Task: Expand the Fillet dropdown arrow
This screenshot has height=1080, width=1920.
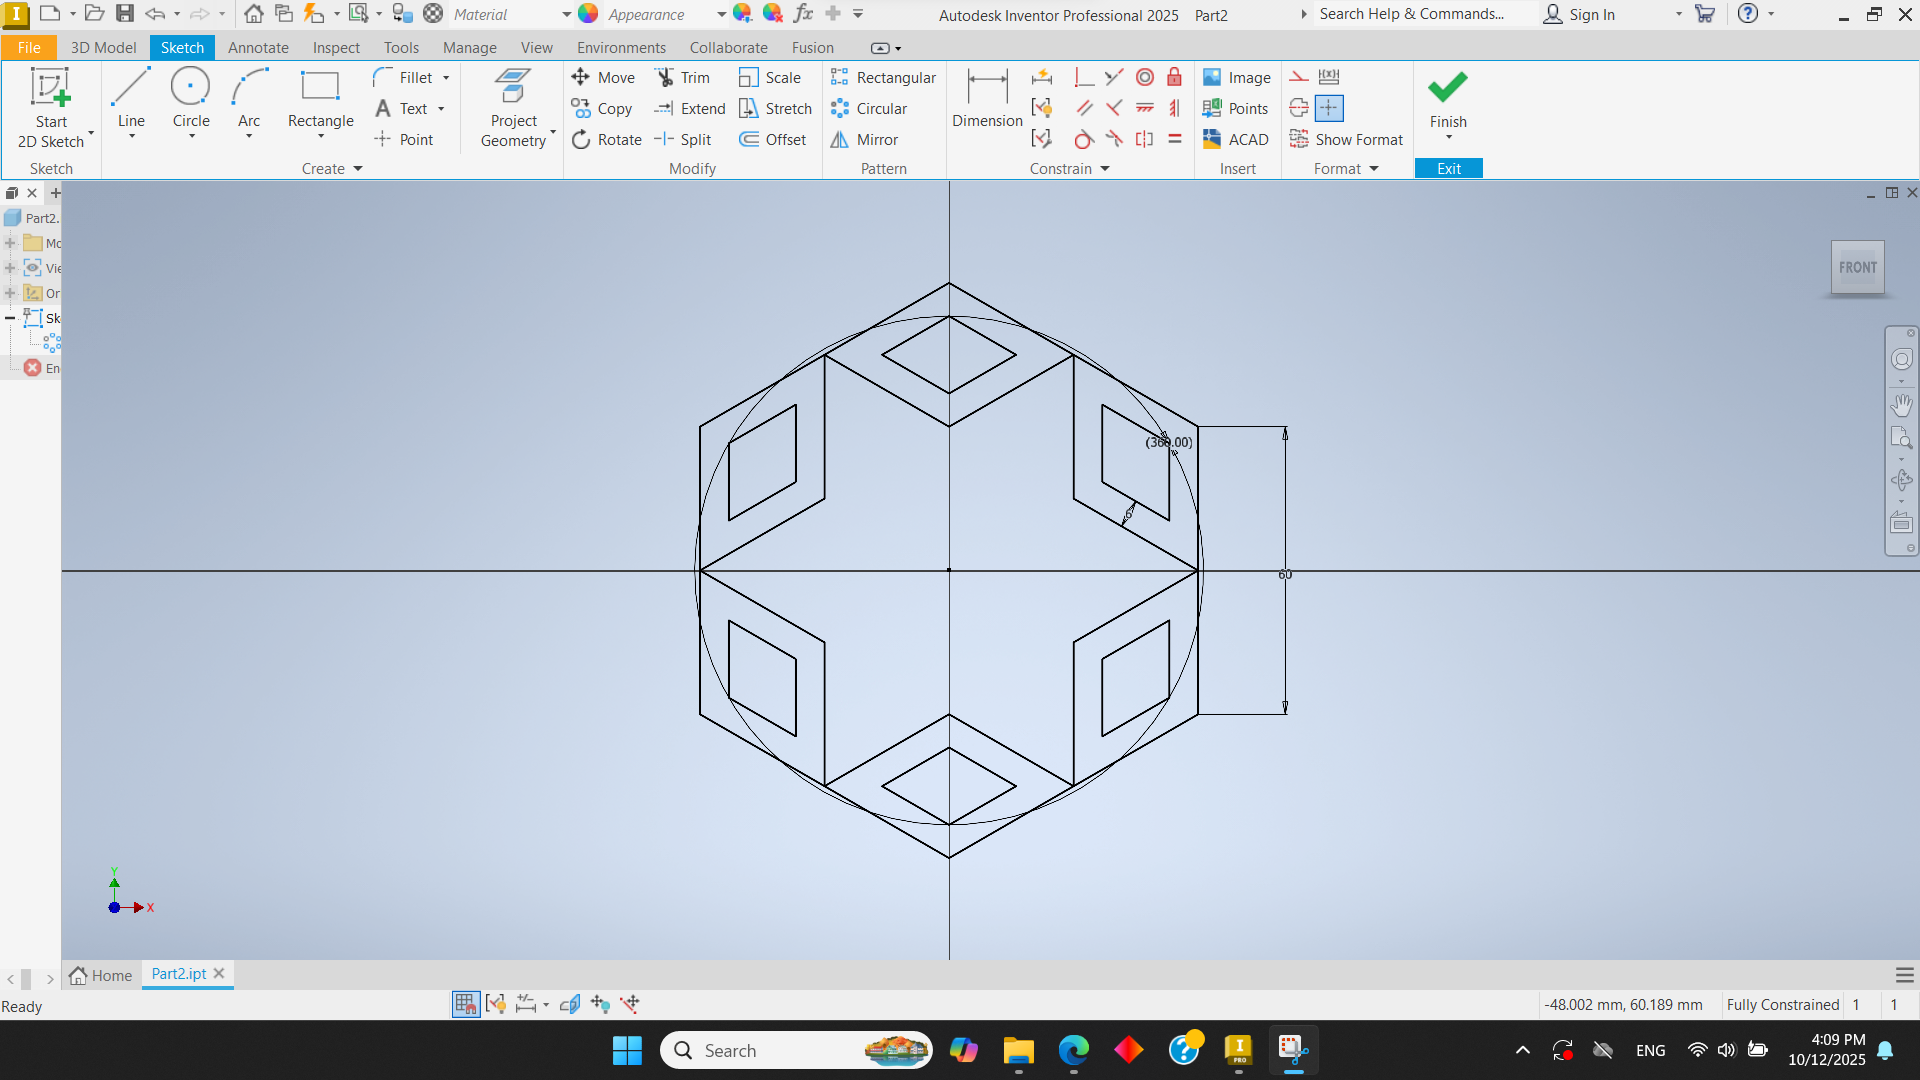Action: pyautogui.click(x=446, y=78)
